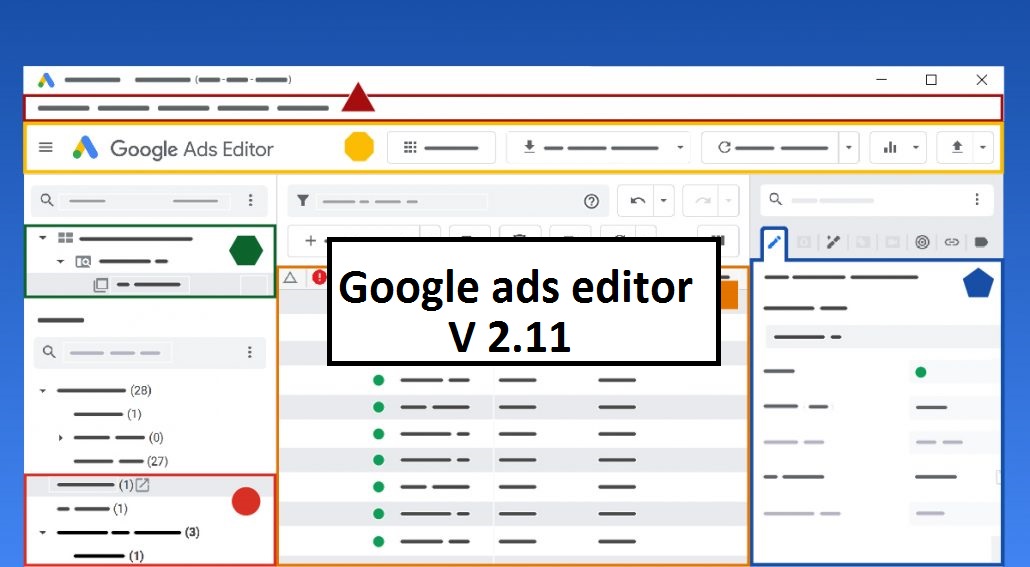This screenshot has width=1030, height=567.
Task: Click the red error indicator column header
Action: (x=319, y=277)
